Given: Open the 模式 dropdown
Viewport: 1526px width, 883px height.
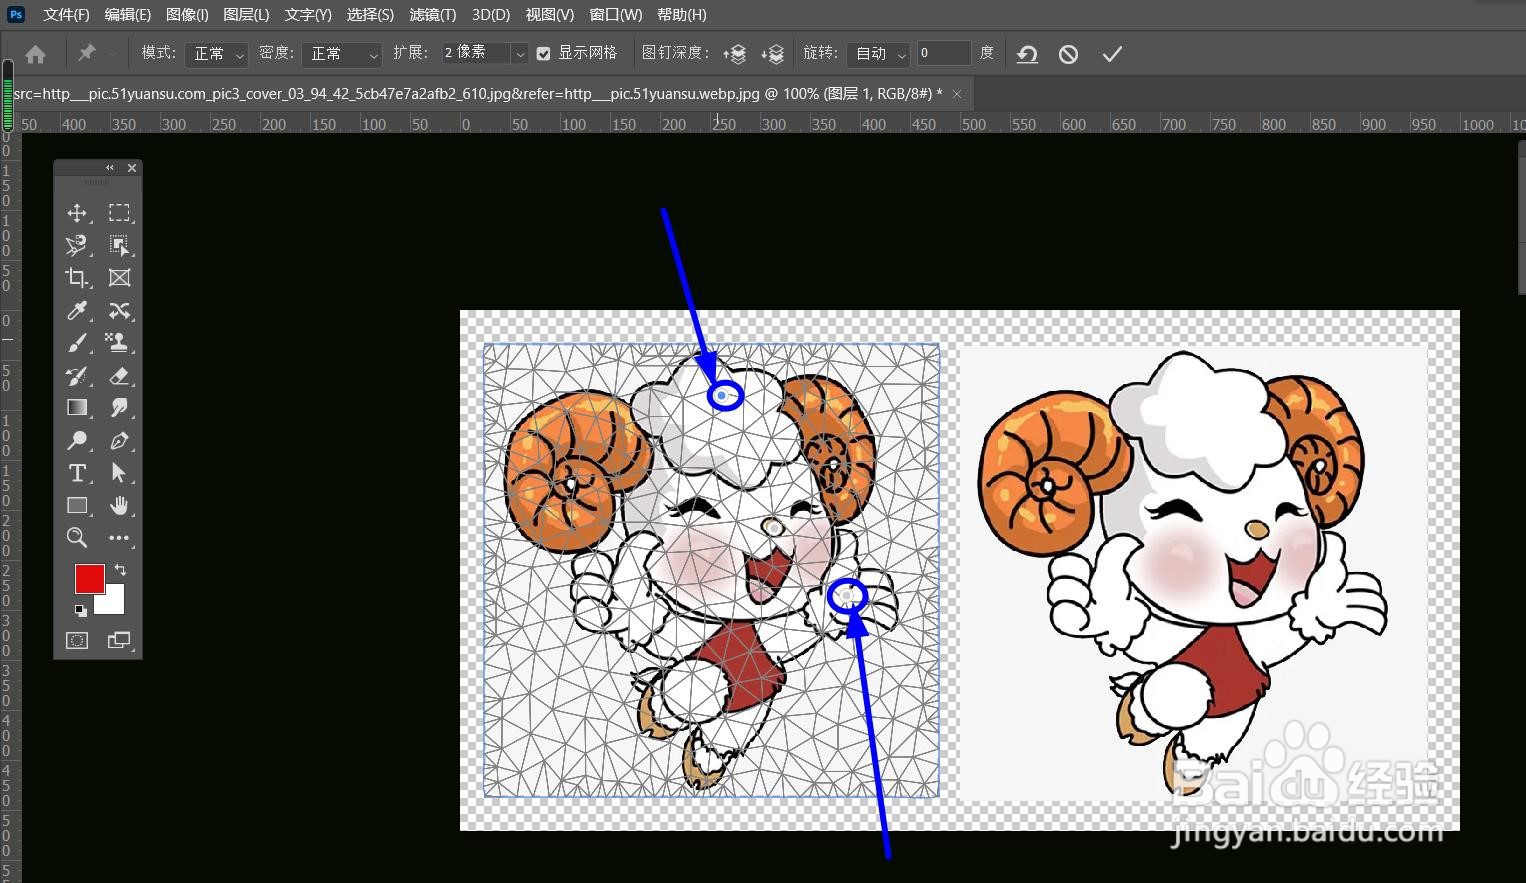Looking at the screenshot, I should [216, 54].
